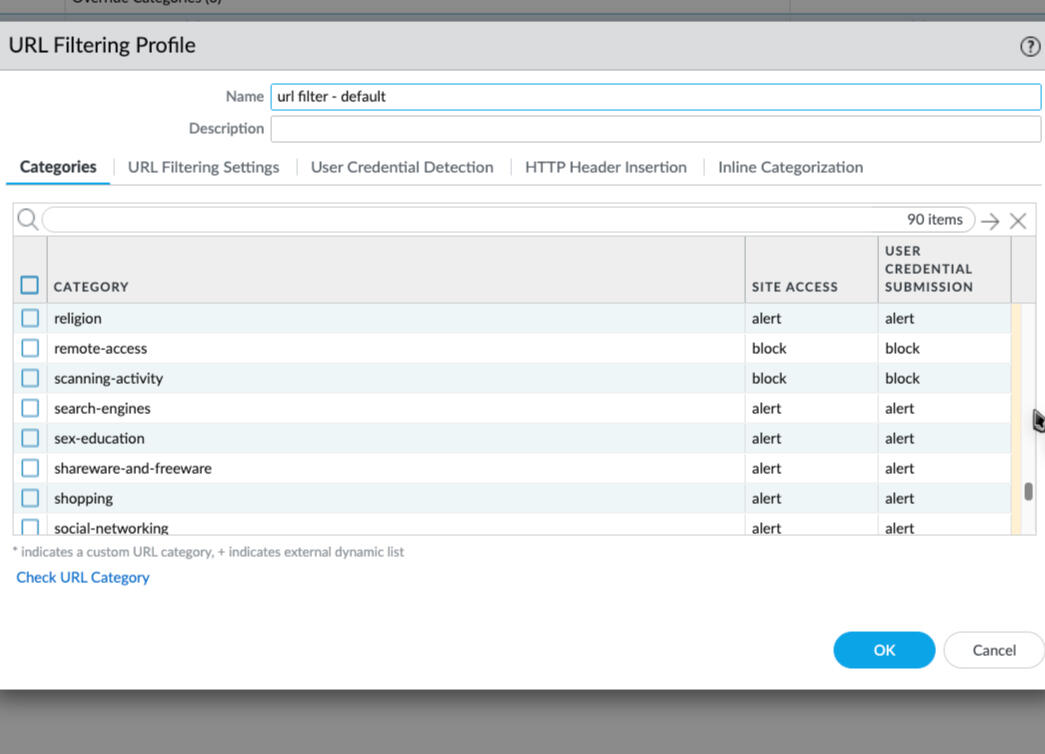The image size is (1045, 754).
Task: Toggle the search-engines row checkbox
Action: click(x=30, y=408)
